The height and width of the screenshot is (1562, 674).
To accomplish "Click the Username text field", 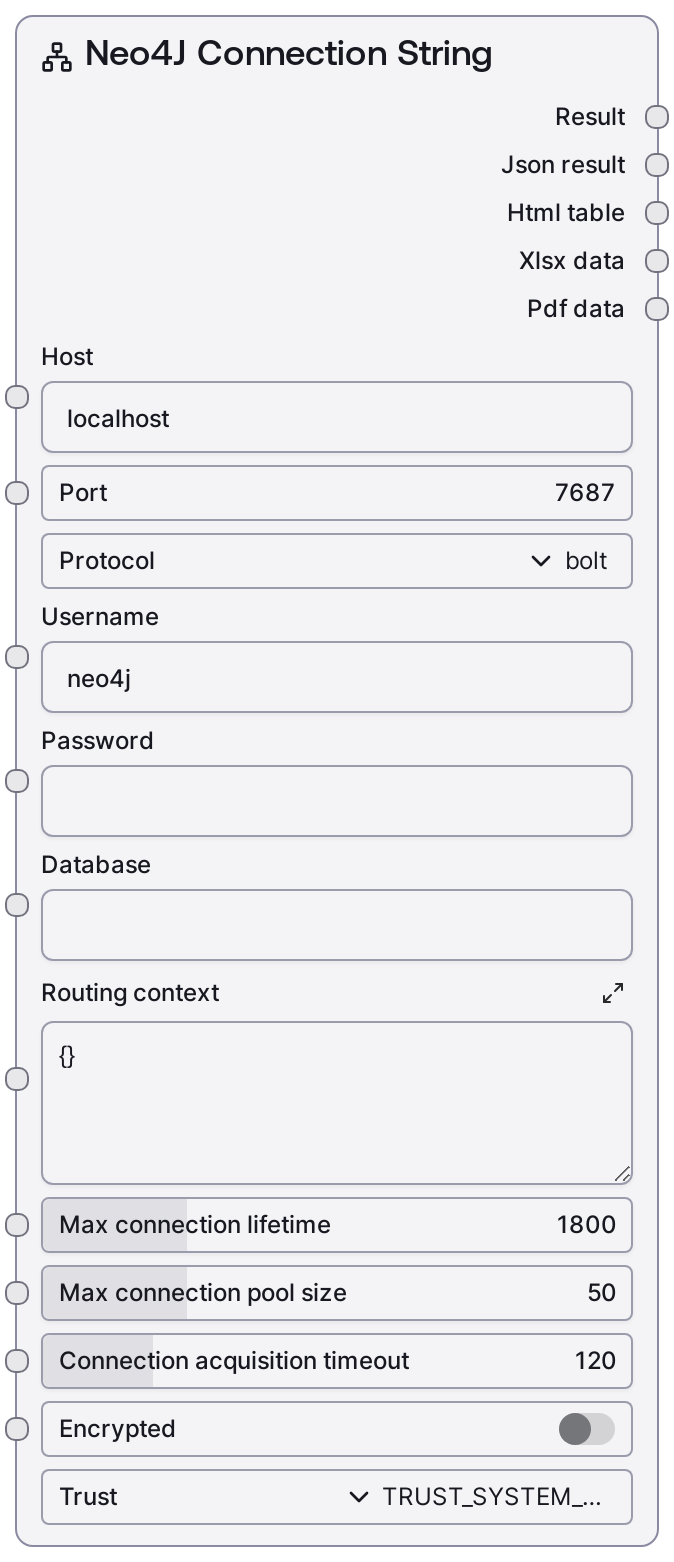I will [x=337, y=678].
